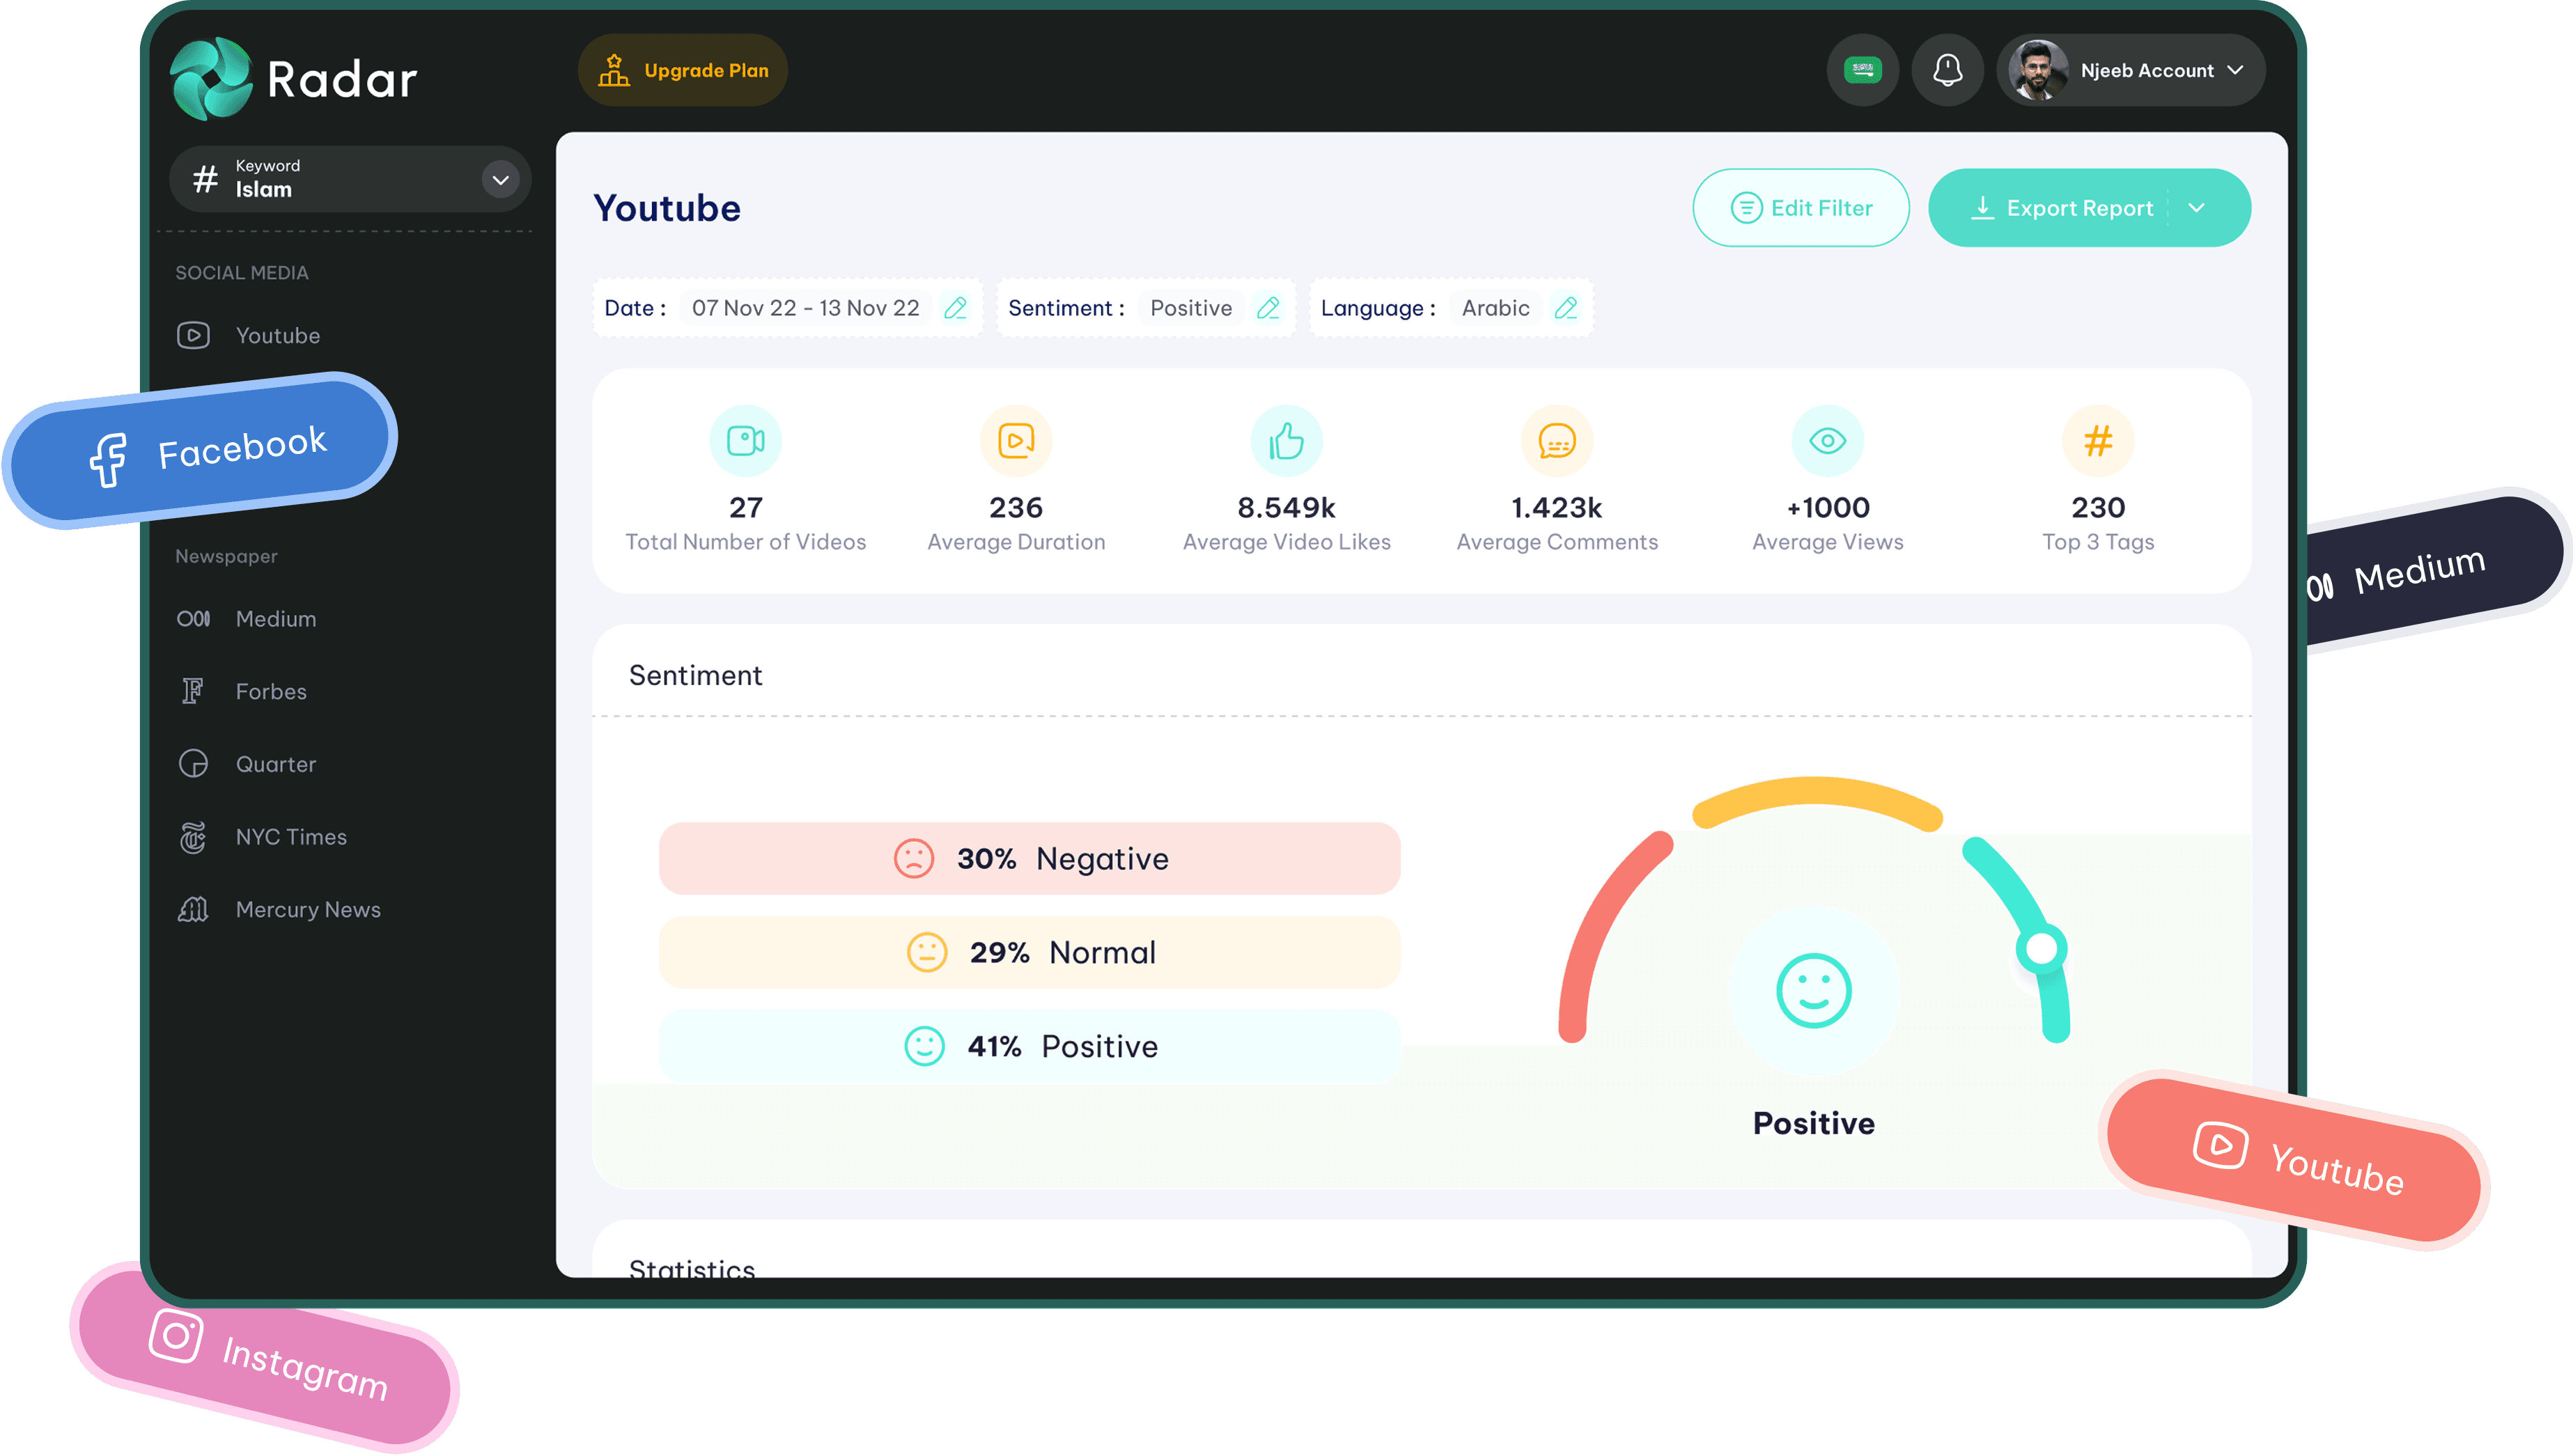Click the Upgrade Plan button
This screenshot has height=1456, width=2573.
[683, 70]
